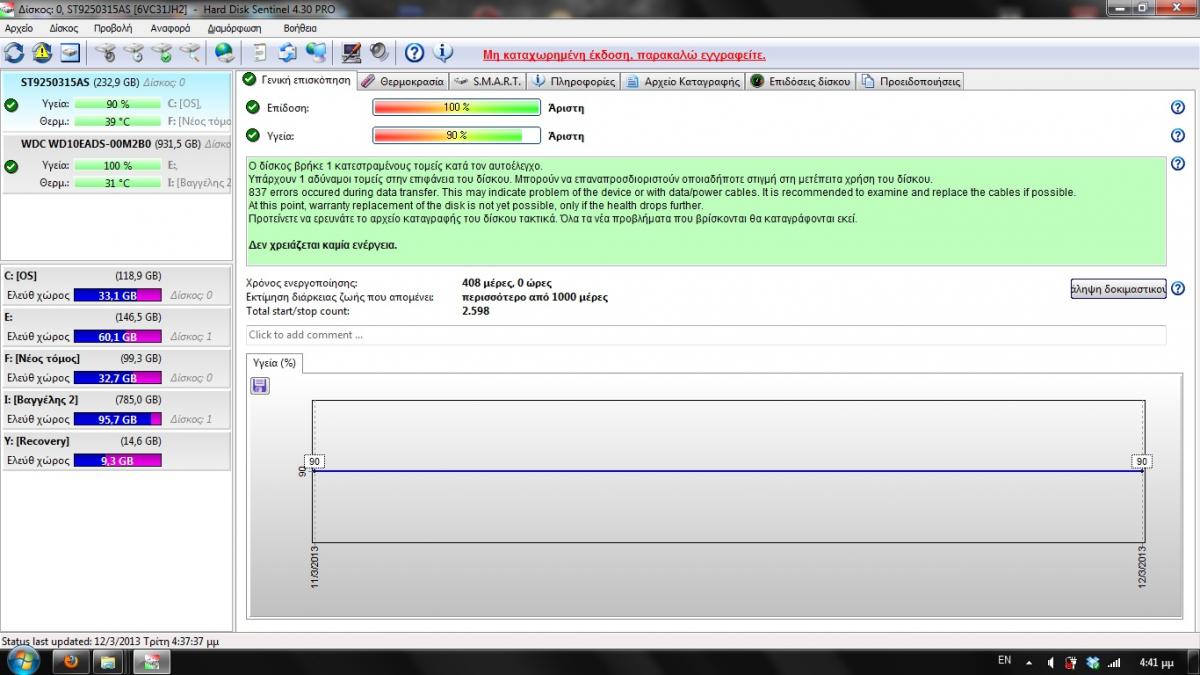This screenshot has width=1200, height=675.
Task: Click the refresh arrows toolbar icon
Action: coord(14,52)
